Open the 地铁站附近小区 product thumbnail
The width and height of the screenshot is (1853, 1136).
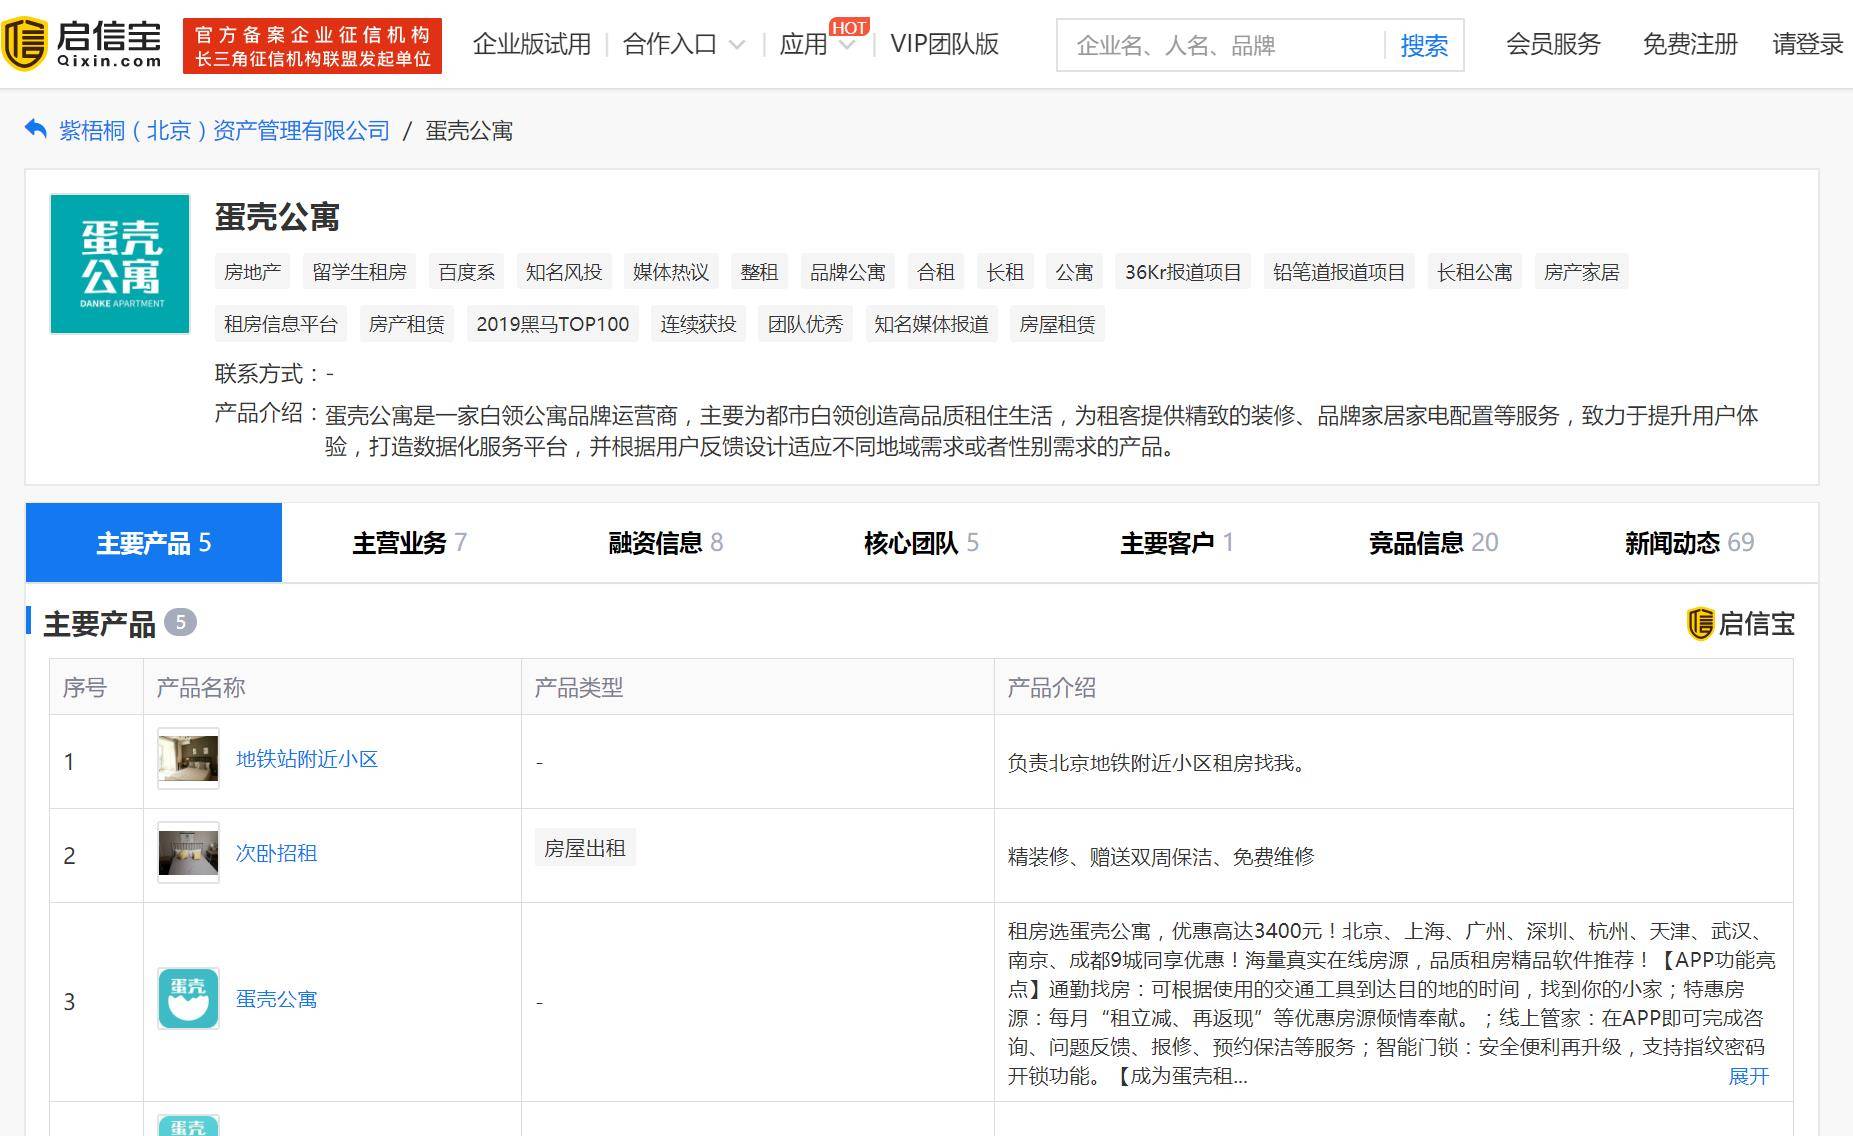[x=188, y=759]
